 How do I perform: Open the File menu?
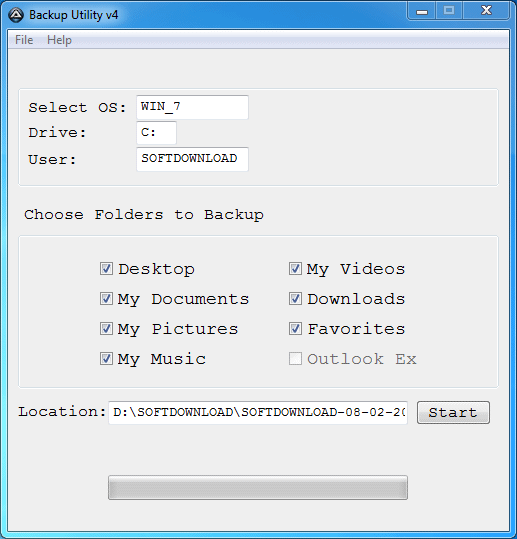[24, 40]
